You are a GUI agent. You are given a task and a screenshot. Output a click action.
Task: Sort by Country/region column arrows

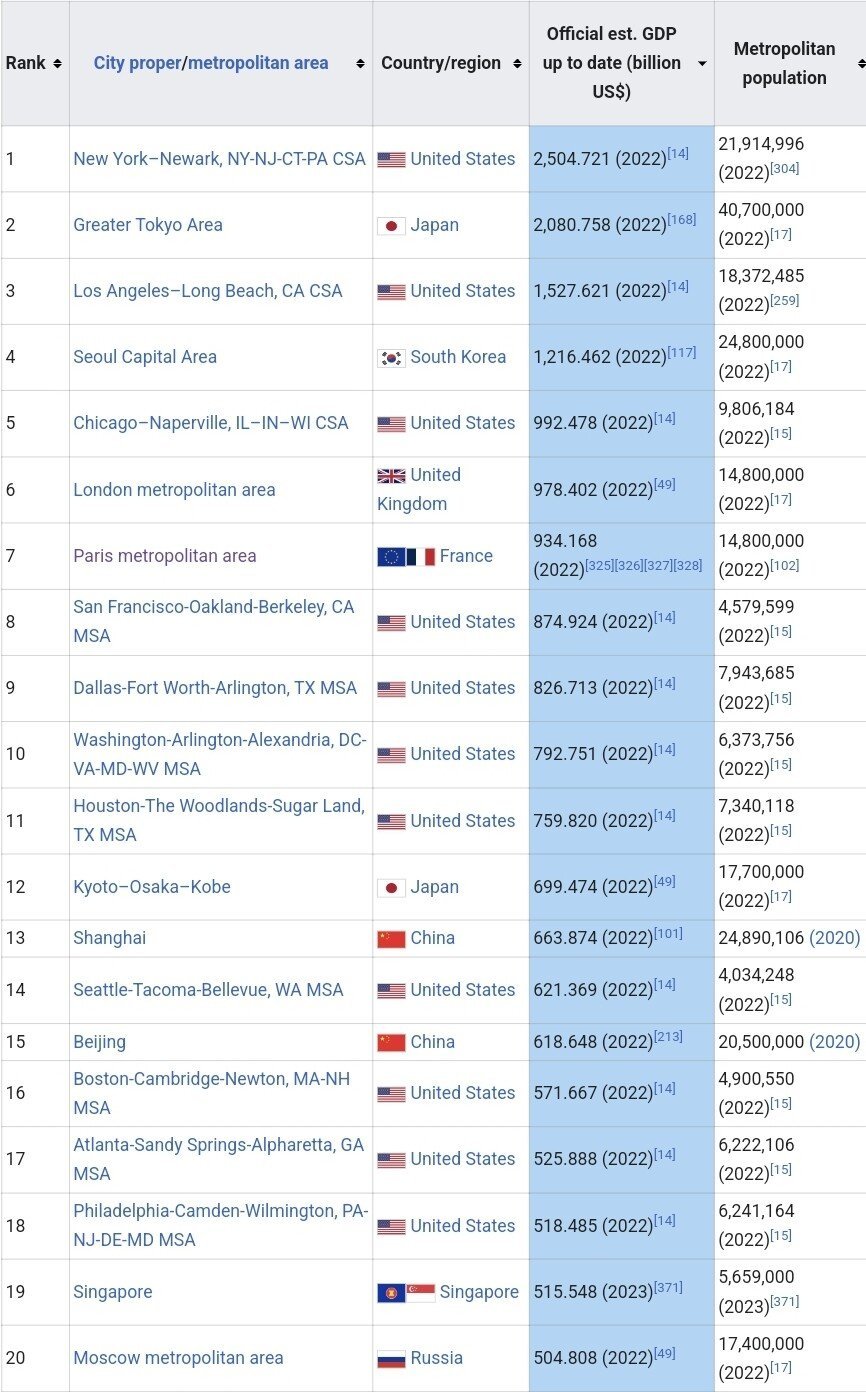pyautogui.click(x=517, y=63)
